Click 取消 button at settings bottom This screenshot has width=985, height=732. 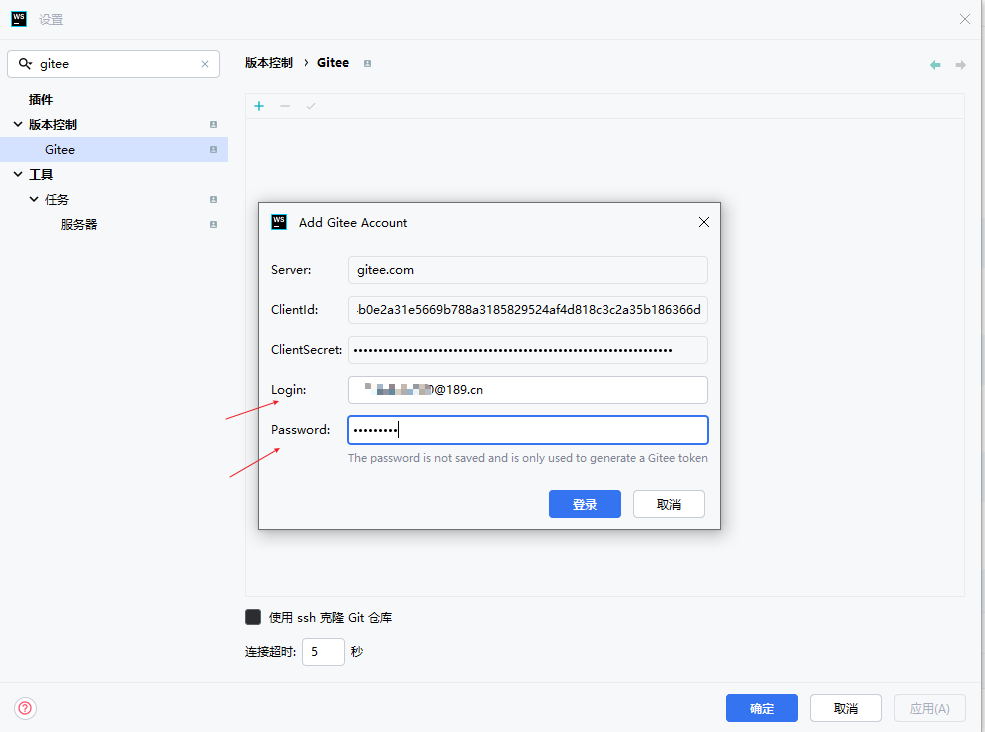846,708
